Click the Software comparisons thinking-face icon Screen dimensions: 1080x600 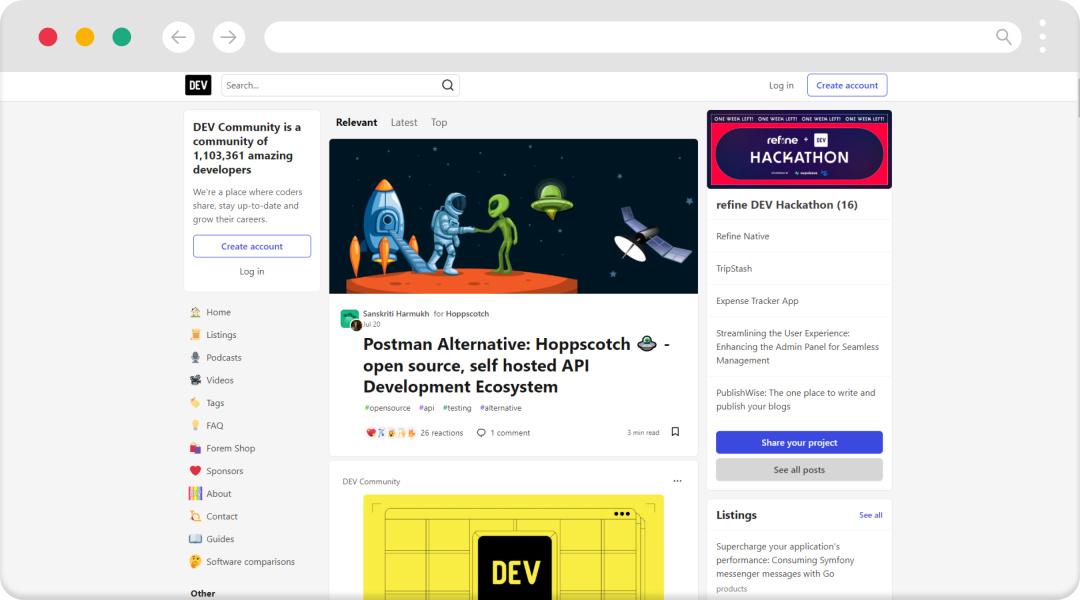(x=196, y=562)
